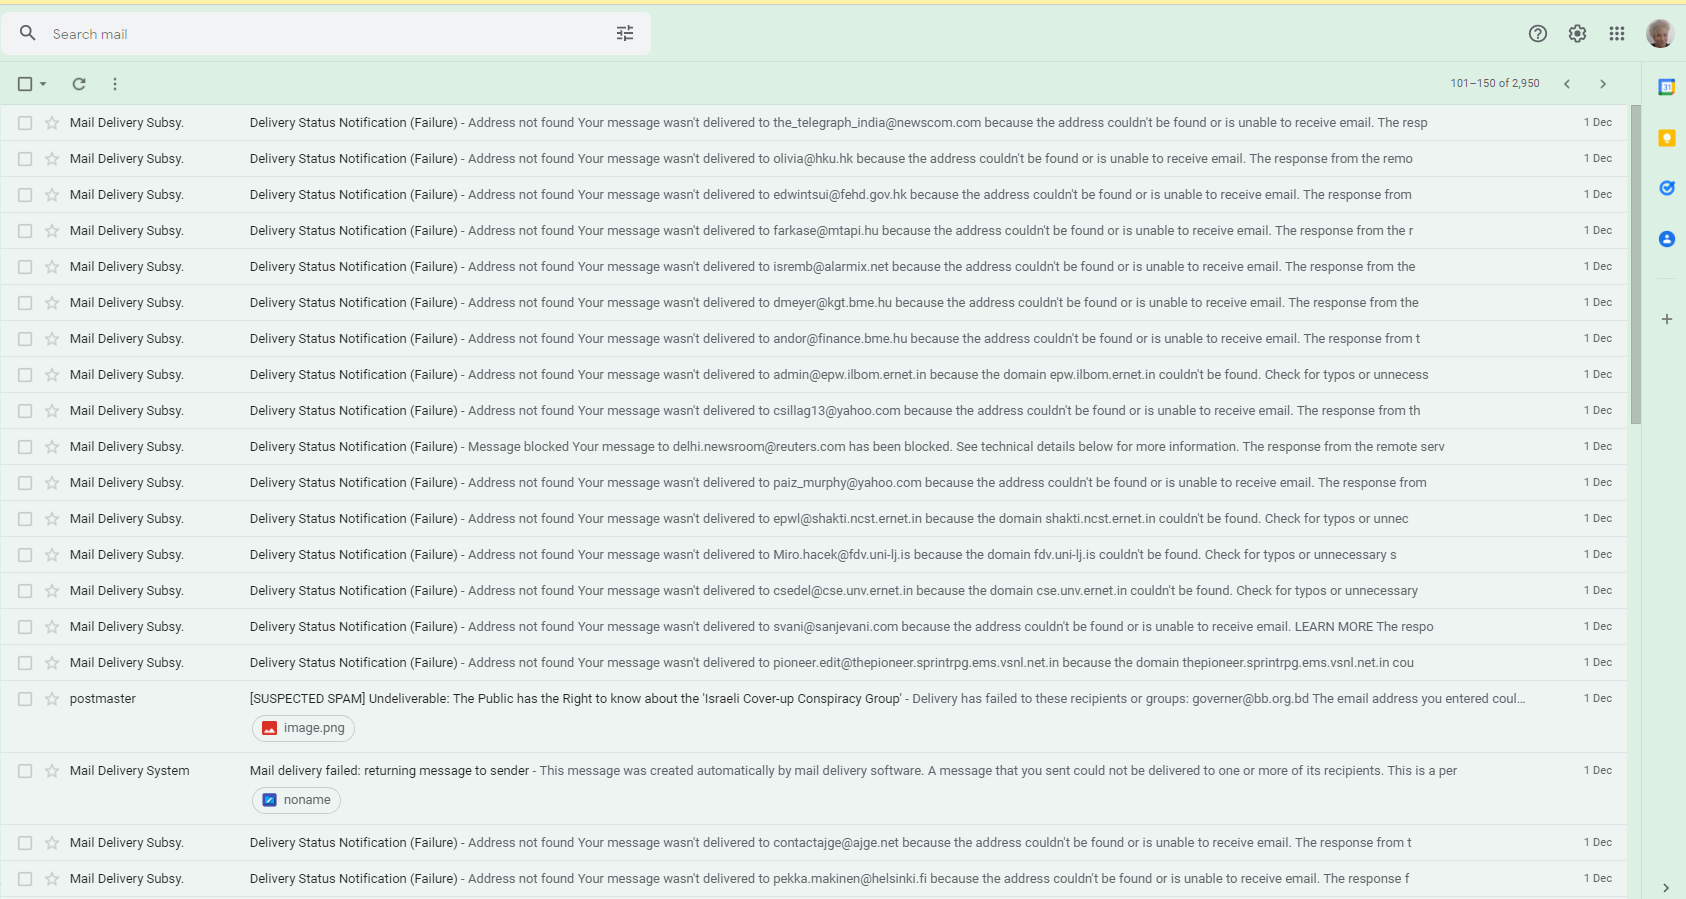Viewport: 1686px width, 899px height.
Task: Open the csedel@cse.unv.ernet.in failure email
Action: tap(814, 591)
